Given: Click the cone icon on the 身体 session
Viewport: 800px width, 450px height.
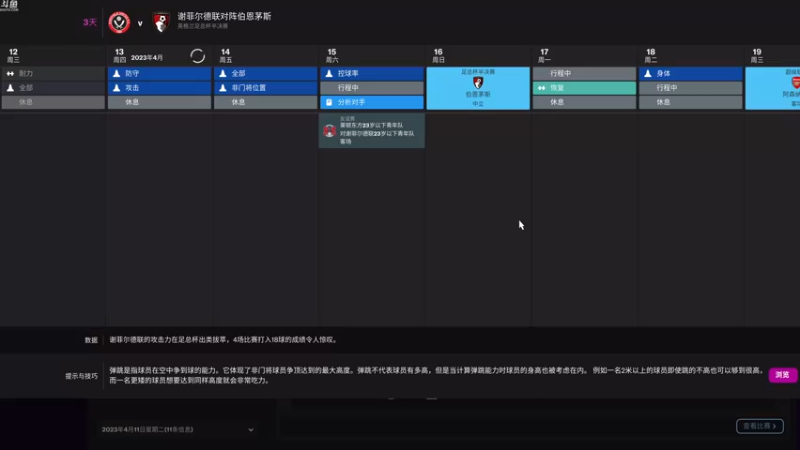Looking at the screenshot, I should click(648, 73).
